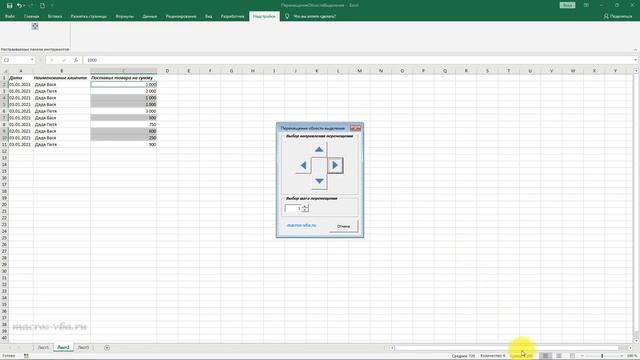Open the macros-vba.ru link in dialog
This screenshot has height=360, width=640.
coord(301,225)
